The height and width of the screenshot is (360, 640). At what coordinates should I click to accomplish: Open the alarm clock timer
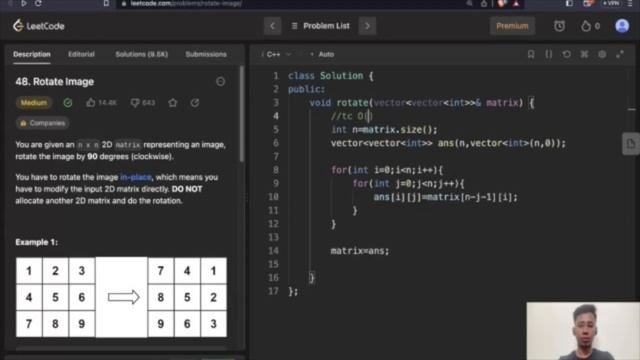(559, 26)
